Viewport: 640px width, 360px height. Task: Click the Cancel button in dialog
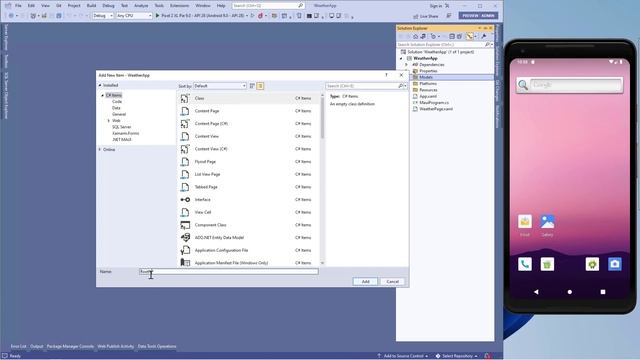click(x=393, y=282)
